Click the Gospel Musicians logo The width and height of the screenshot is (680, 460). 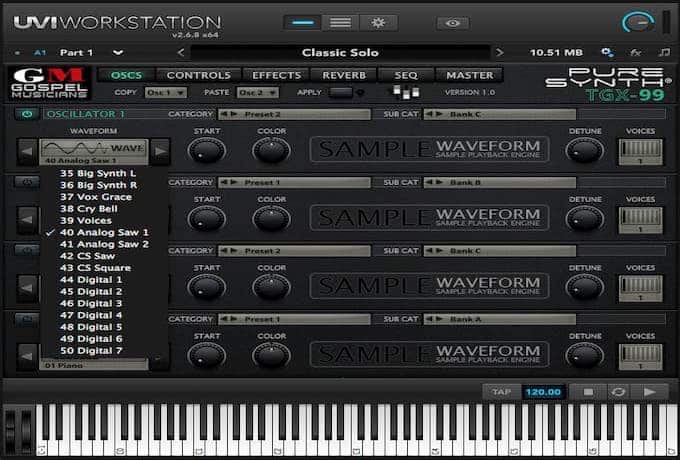tap(49, 83)
